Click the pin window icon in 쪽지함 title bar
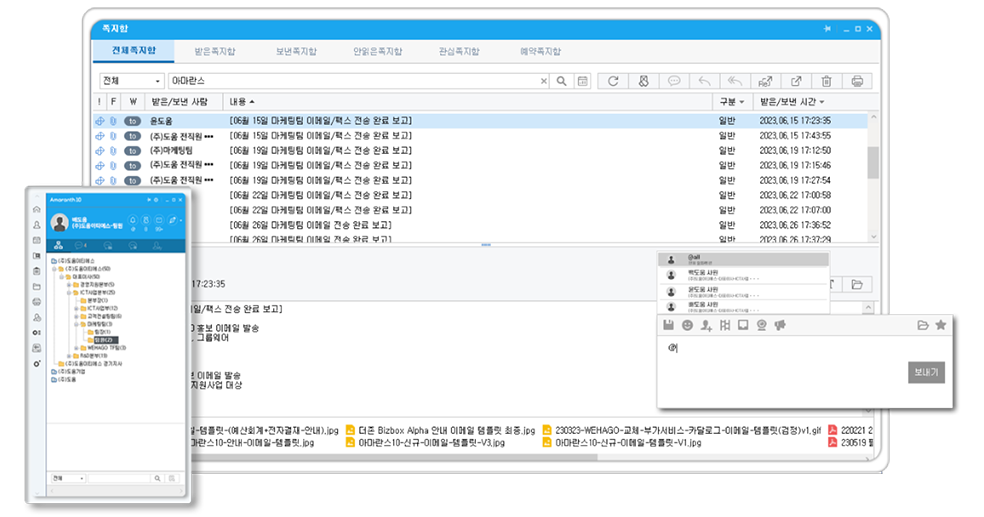Screen dimensions: 984x517 tap(828, 29)
